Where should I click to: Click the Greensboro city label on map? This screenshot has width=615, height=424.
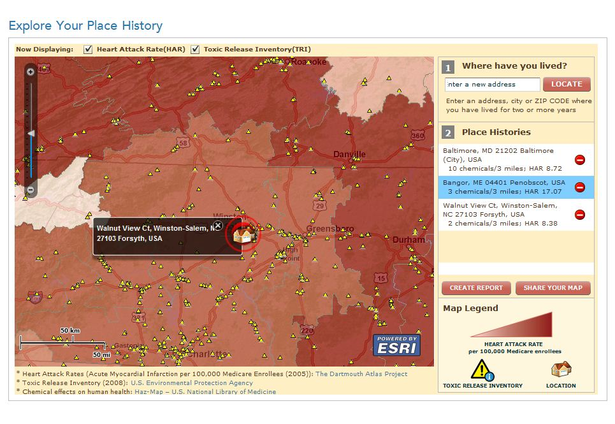330,229
